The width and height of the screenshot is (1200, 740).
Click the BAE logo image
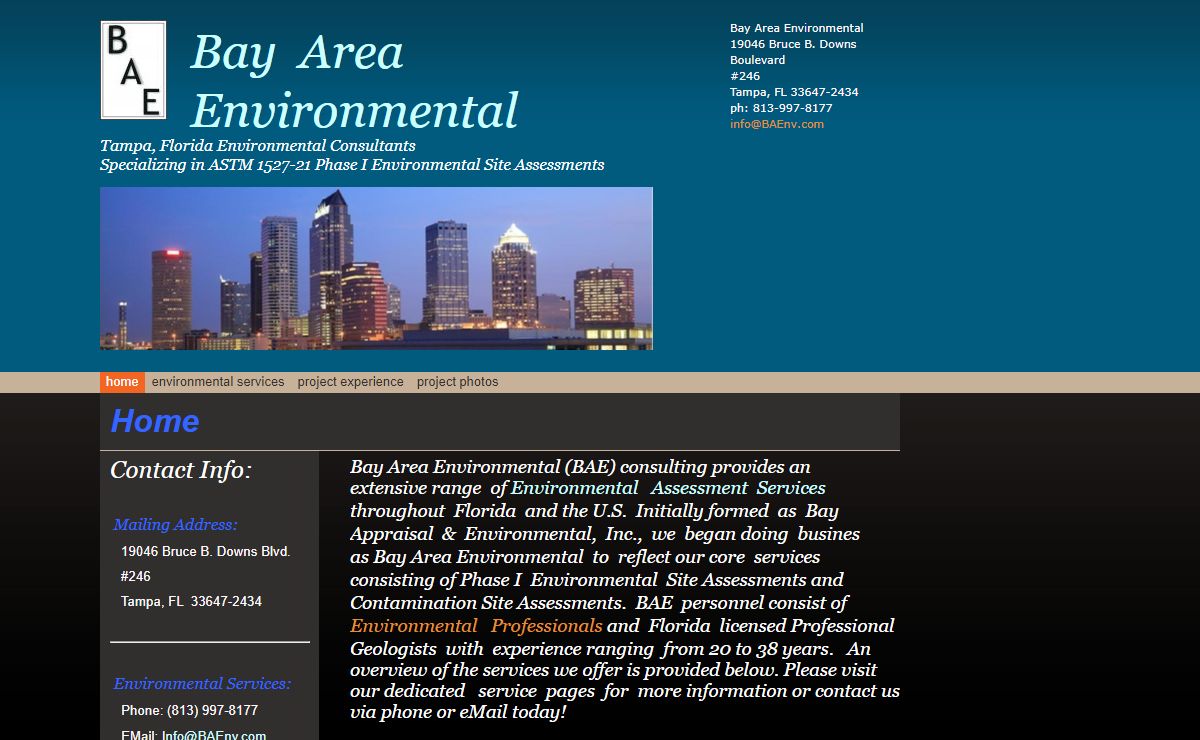click(x=133, y=70)
